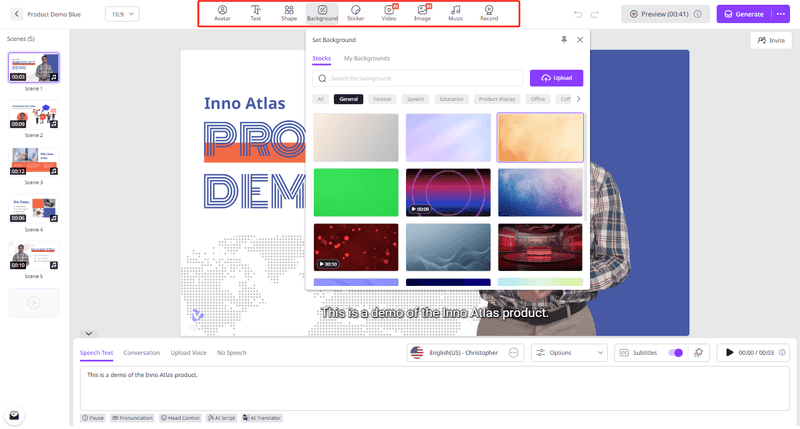The width and height of the screenshot is (800, 429).
Task: Select the Text tool in toolbar
Action: pyautogui.click(x=256, y=13)
